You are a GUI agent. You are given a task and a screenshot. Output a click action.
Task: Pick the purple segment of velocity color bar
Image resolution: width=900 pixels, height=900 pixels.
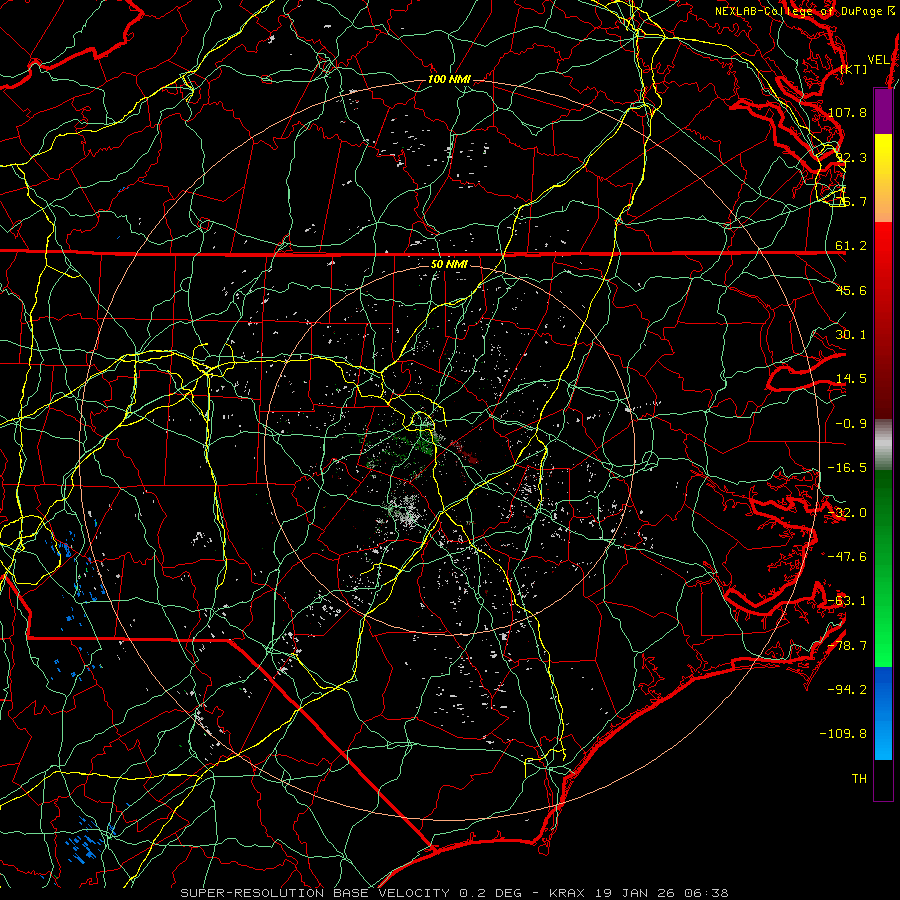click(883, 111)
